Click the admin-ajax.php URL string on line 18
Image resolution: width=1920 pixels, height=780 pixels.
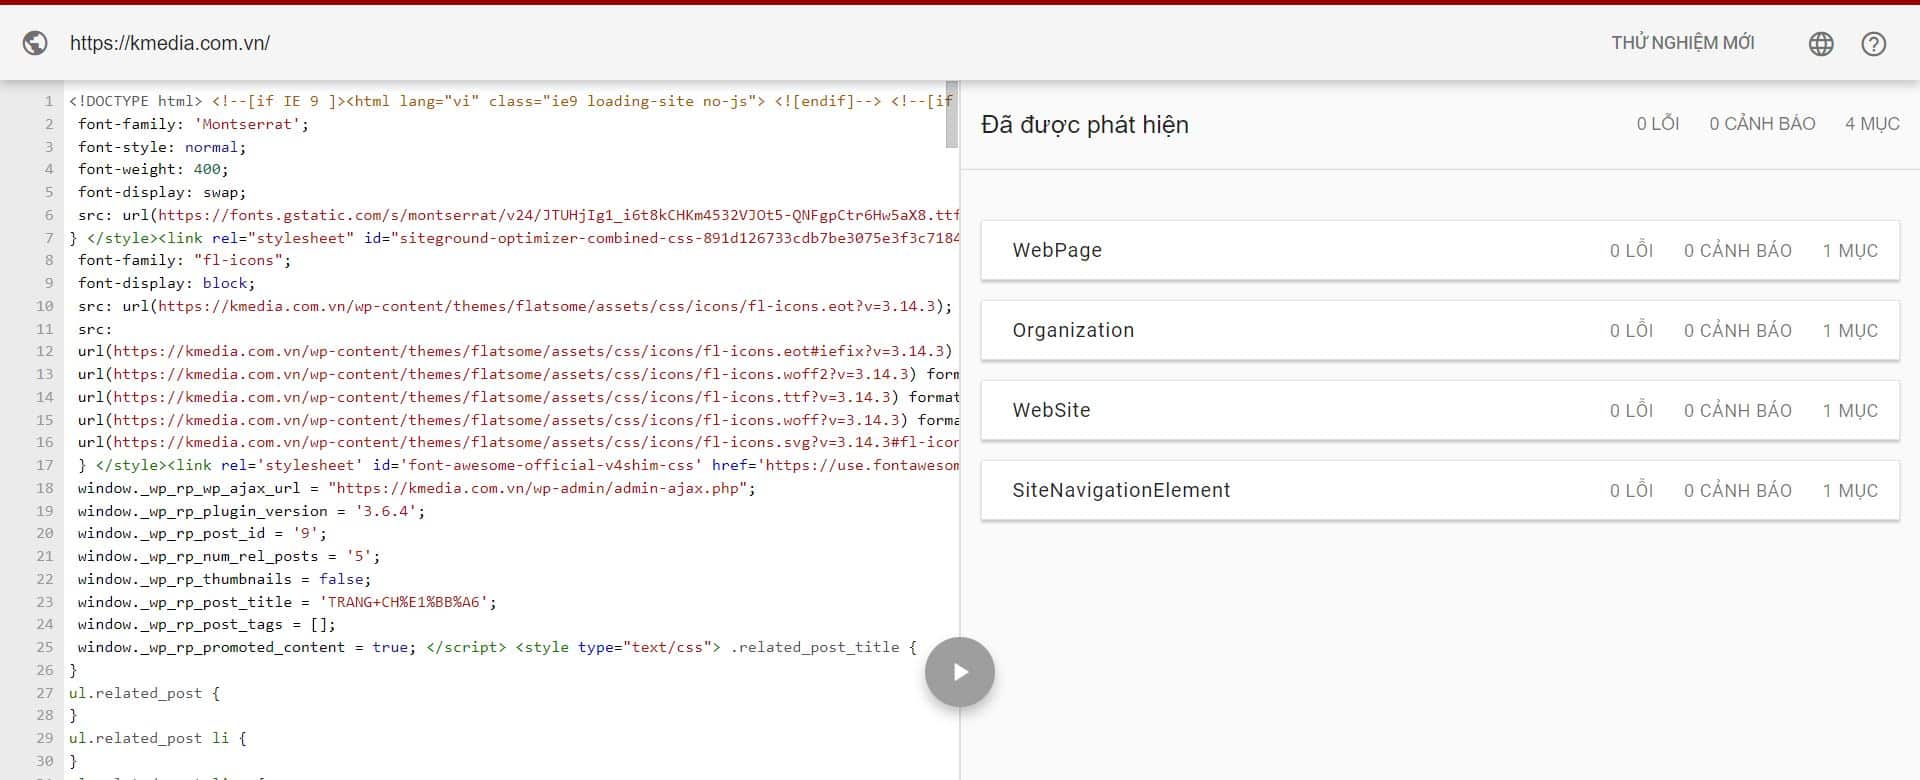pyautogui.click(x=538, y=488)
